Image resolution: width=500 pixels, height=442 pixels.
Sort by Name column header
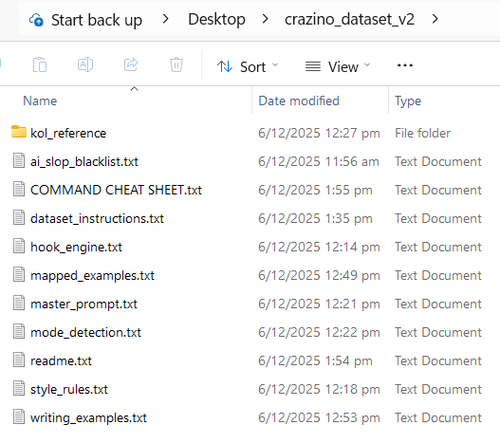pos(40,101)
